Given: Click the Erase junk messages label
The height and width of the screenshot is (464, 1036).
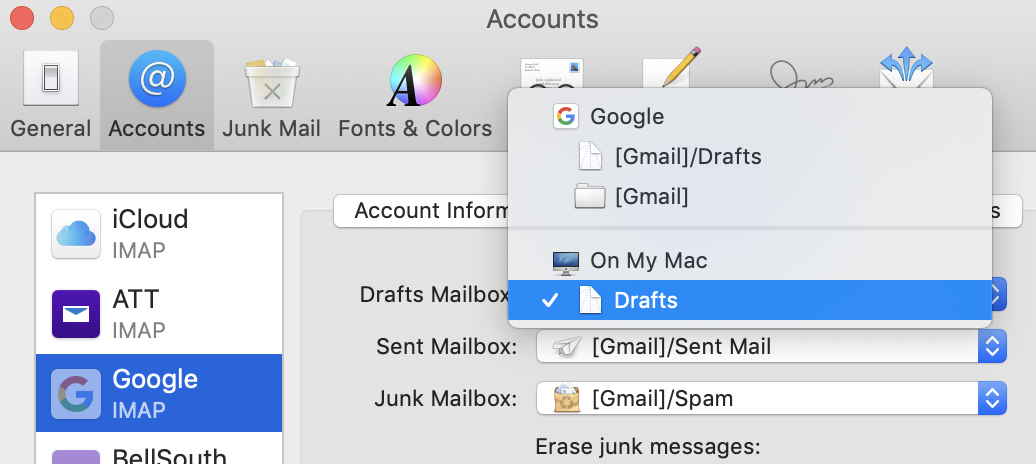Looking at the screenshot, I should 648,447.
